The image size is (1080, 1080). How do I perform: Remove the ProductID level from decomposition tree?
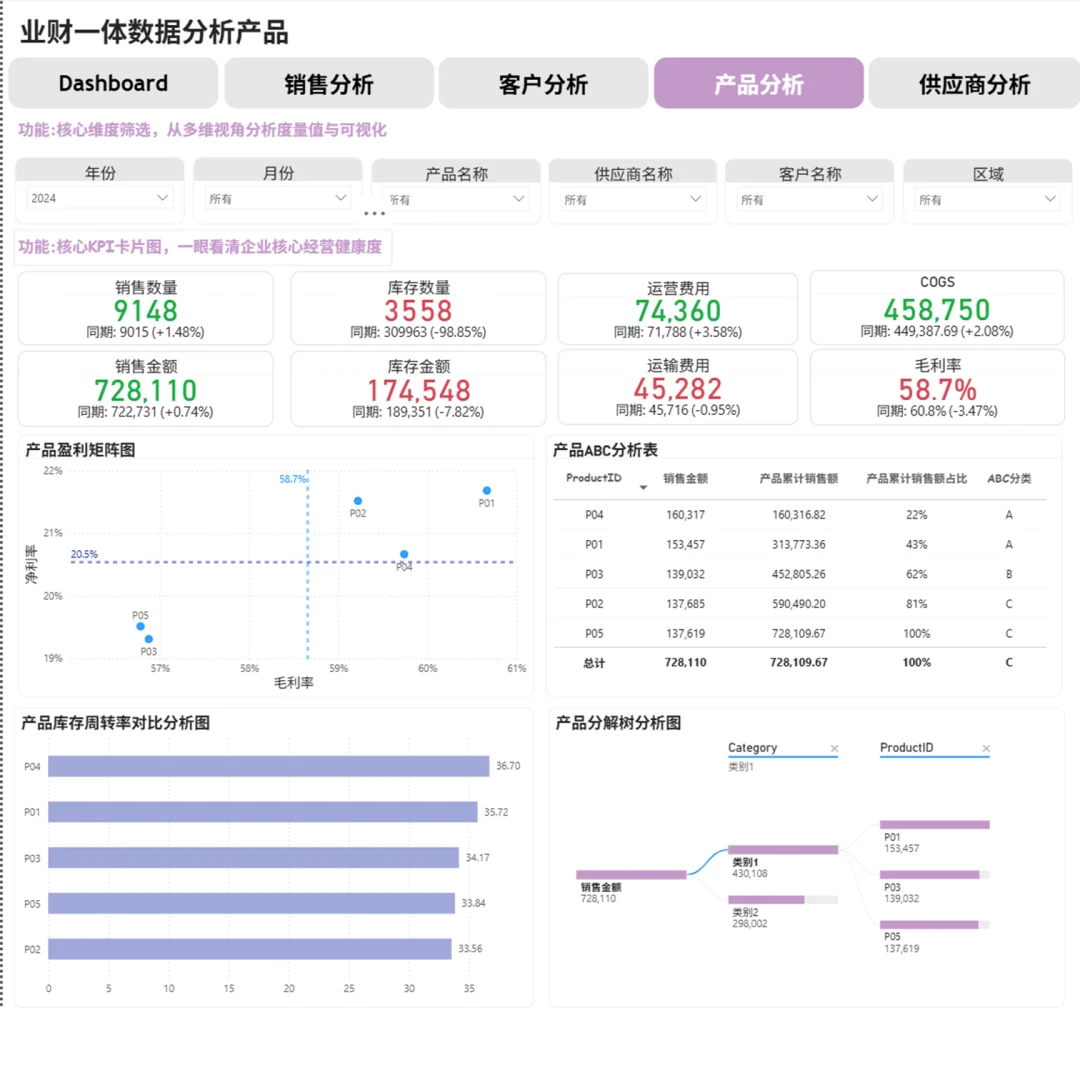(986, 748)
